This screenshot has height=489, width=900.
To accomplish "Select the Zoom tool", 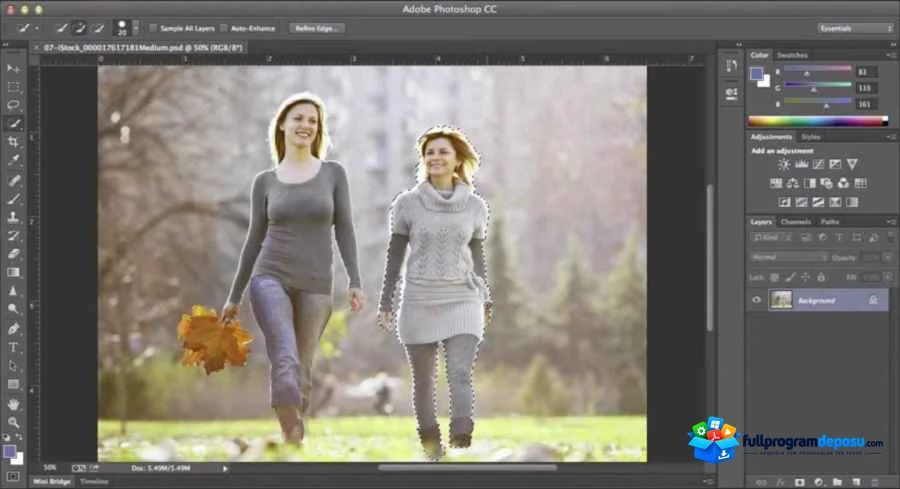I will click(13, 422).
